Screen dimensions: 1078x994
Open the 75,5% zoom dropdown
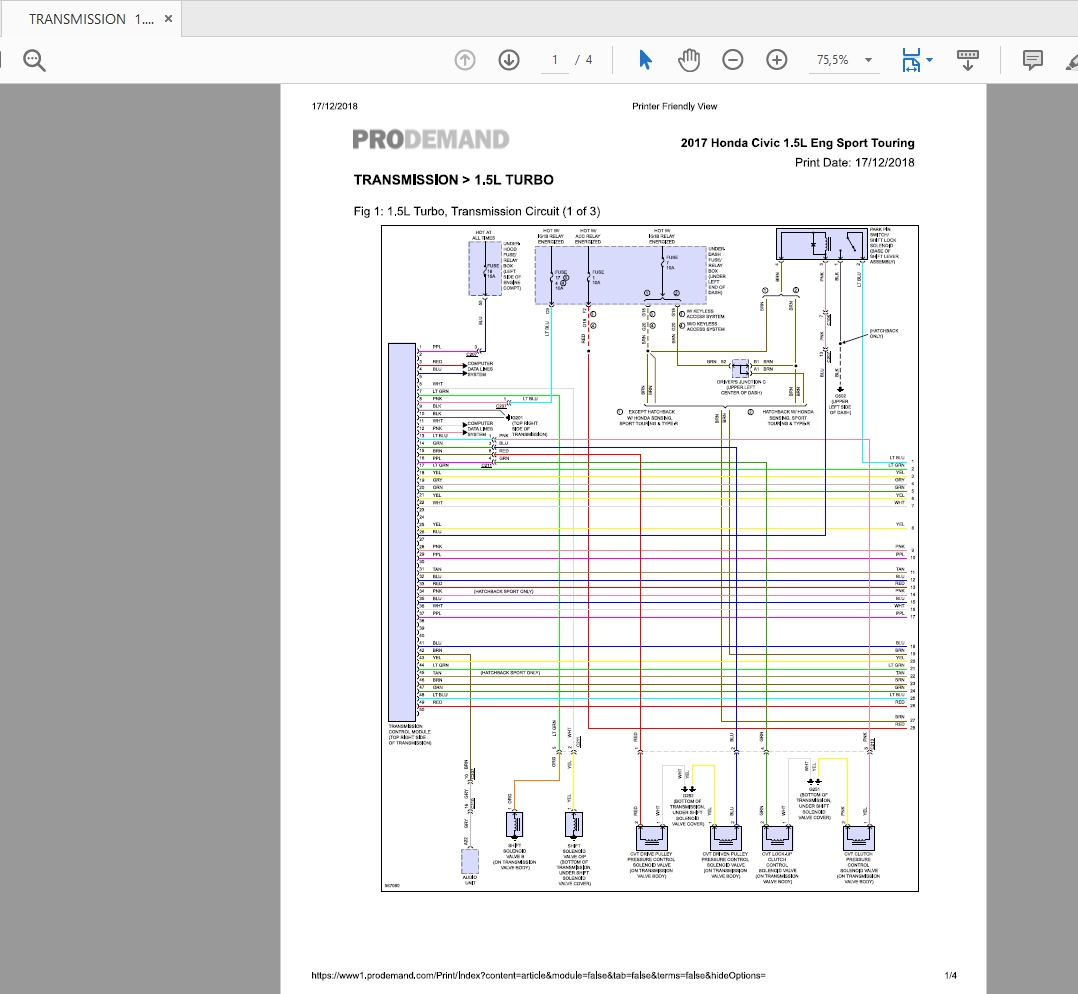tap(868, 60)
